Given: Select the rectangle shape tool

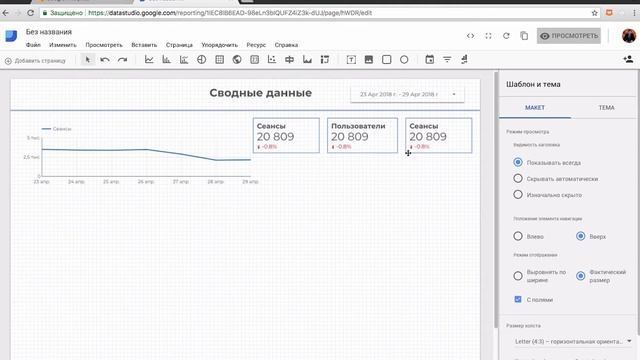Looking at the screenshot, I should click(387, 60).
